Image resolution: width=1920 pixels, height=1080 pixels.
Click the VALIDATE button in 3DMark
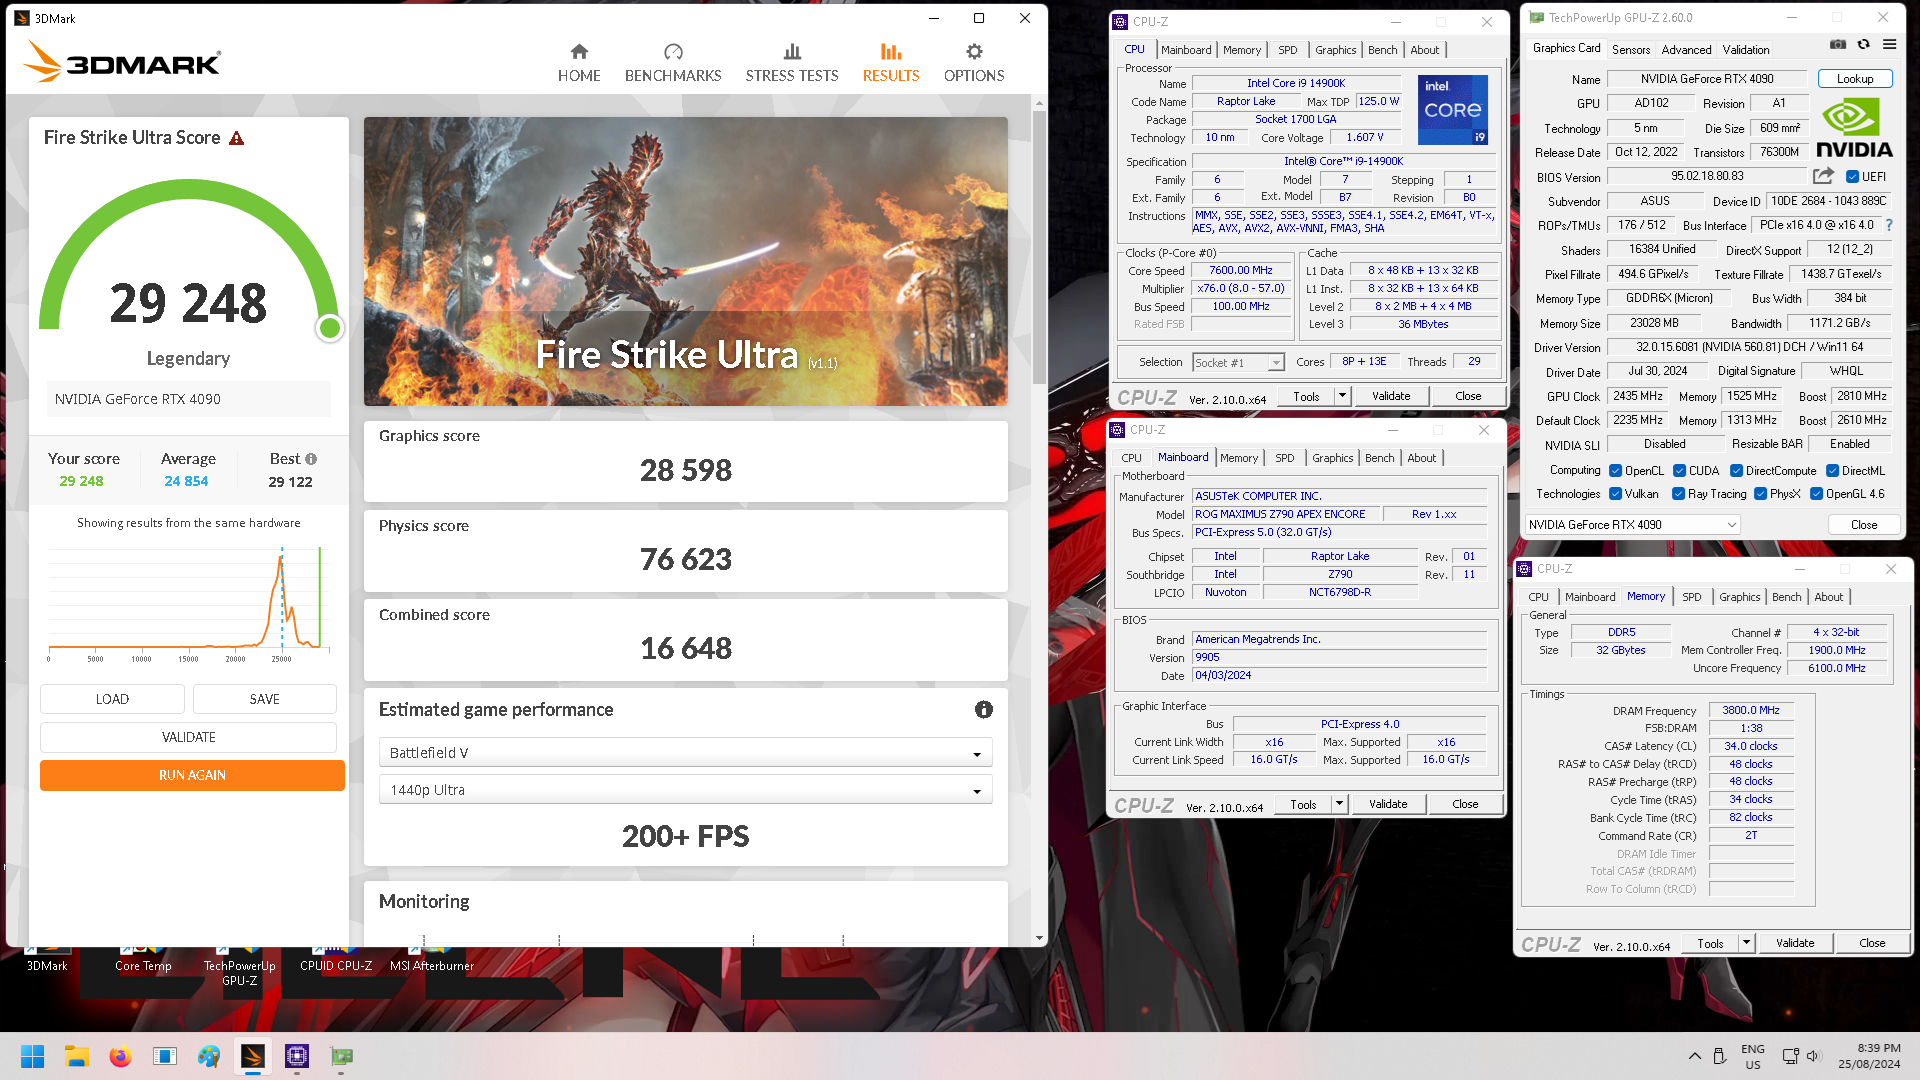click(x=188, y=737)
